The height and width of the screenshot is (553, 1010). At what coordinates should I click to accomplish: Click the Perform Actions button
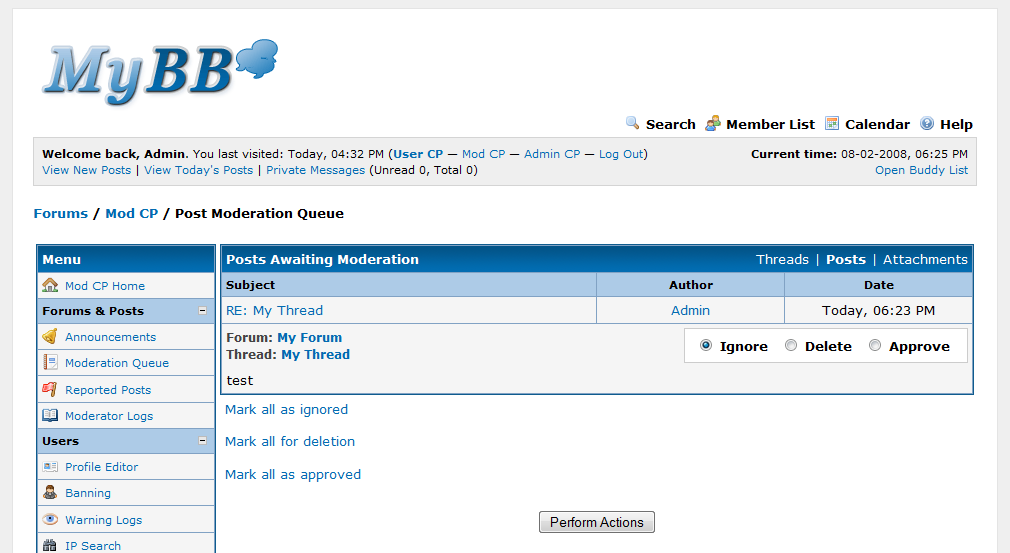596,522
